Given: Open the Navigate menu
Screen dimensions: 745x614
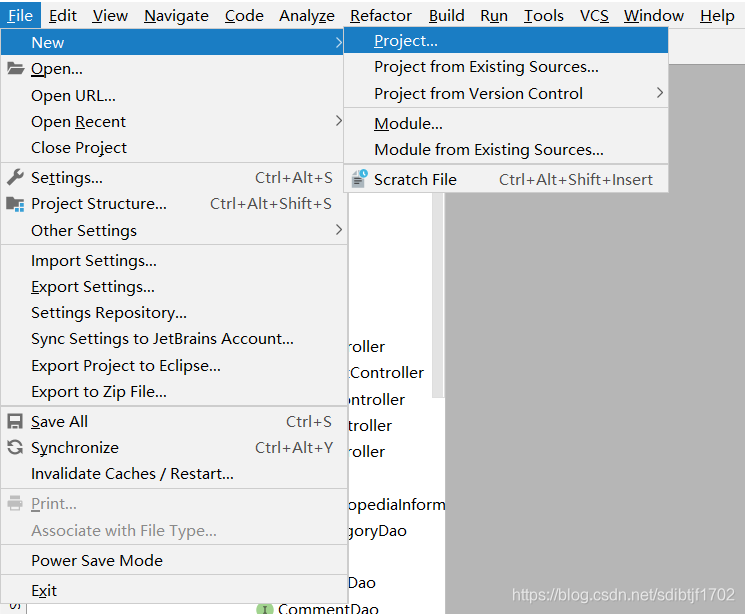Looking at the screenshot, I should coord(176,16).
